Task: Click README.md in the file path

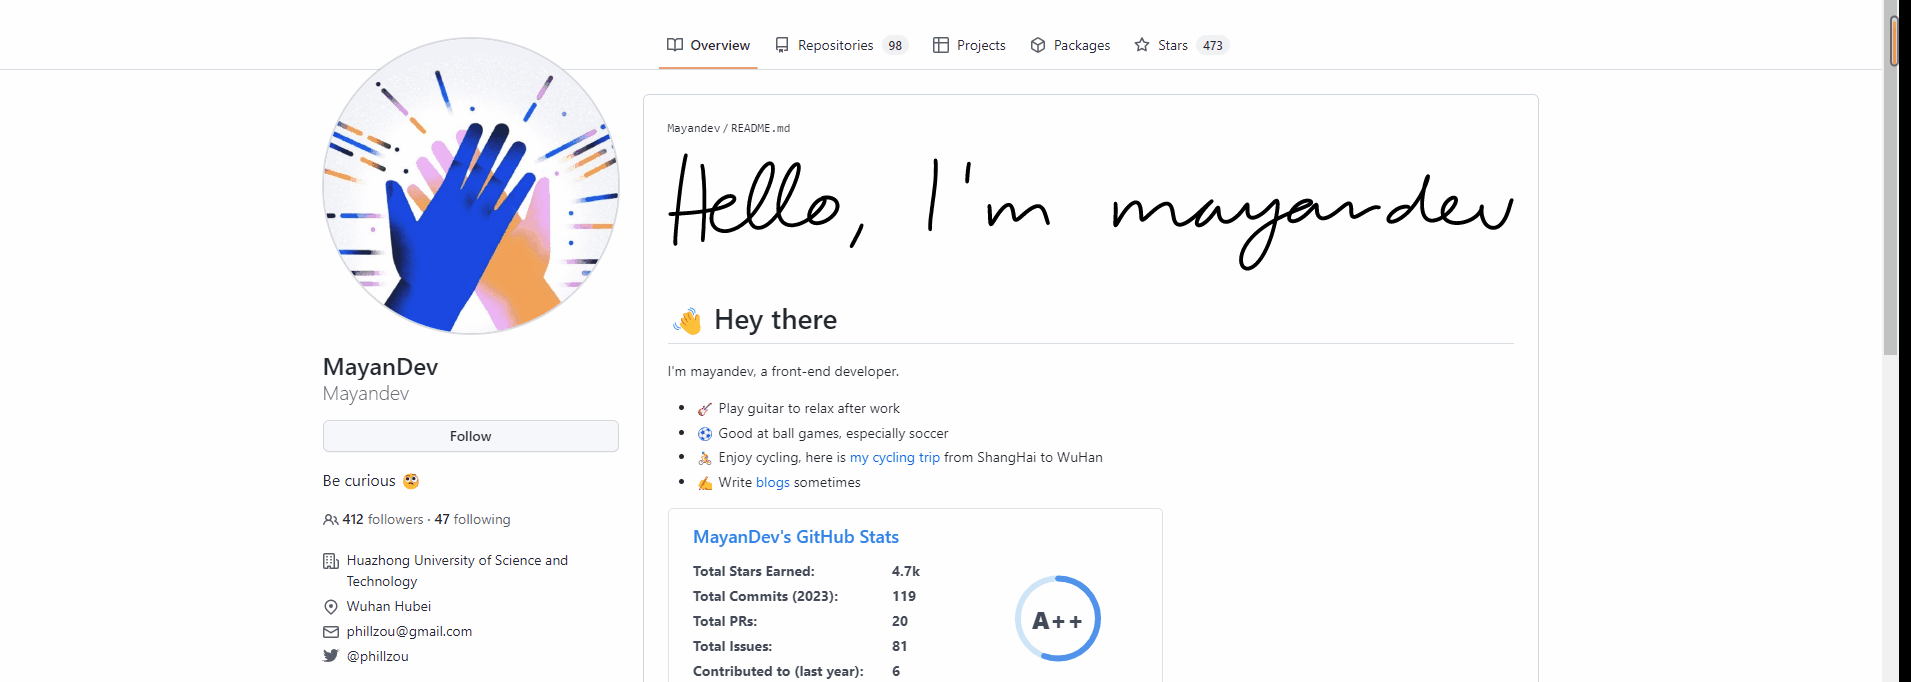Action: [760, 128]
